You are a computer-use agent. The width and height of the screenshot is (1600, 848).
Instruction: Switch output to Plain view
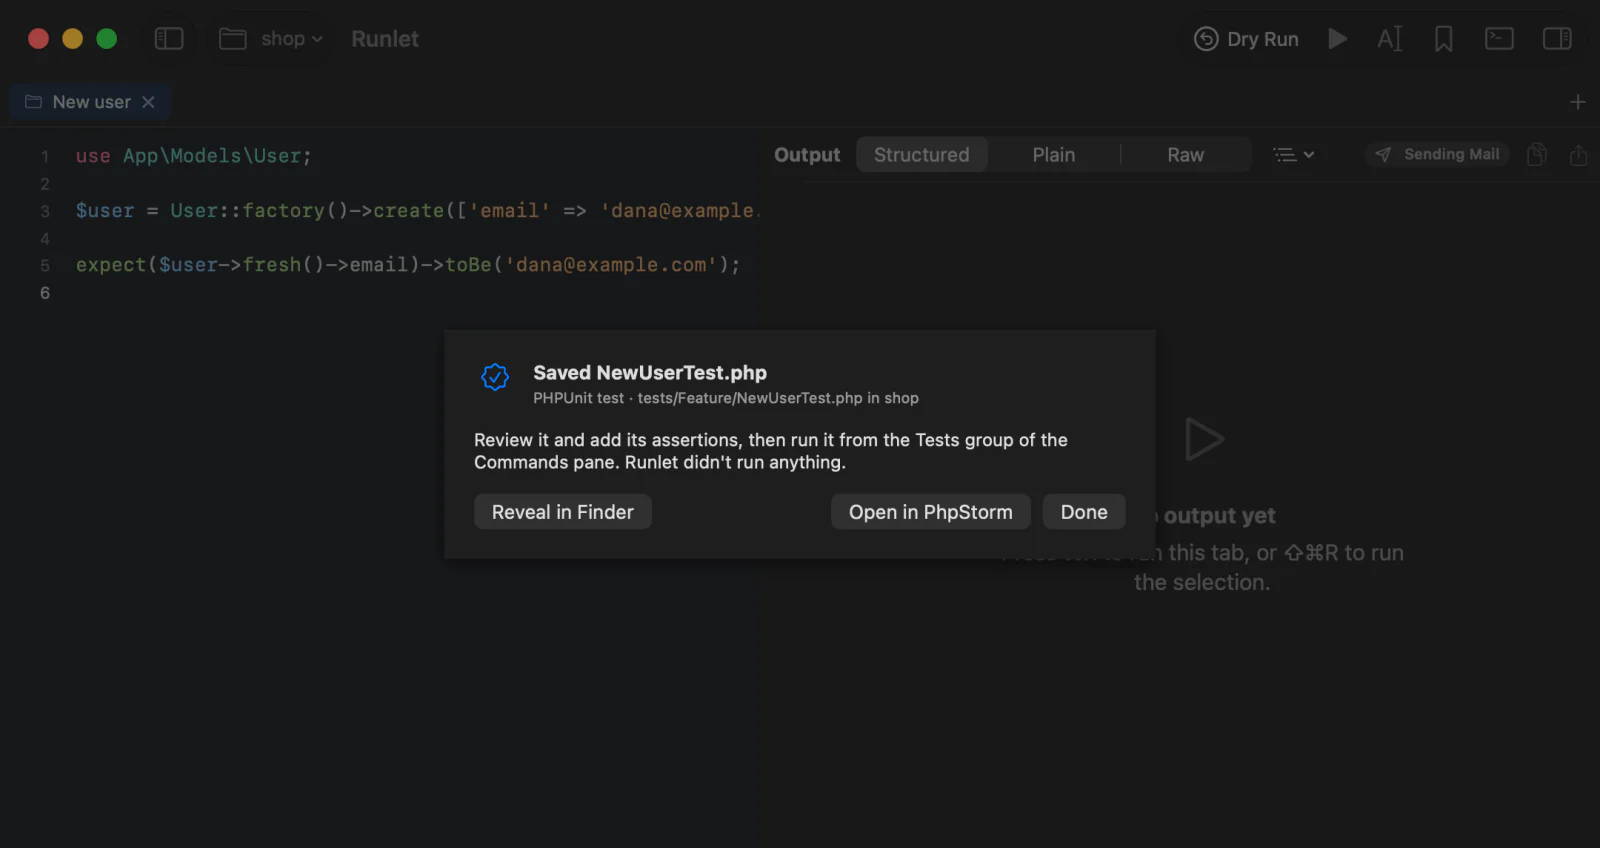click(x=1054, y=155)
